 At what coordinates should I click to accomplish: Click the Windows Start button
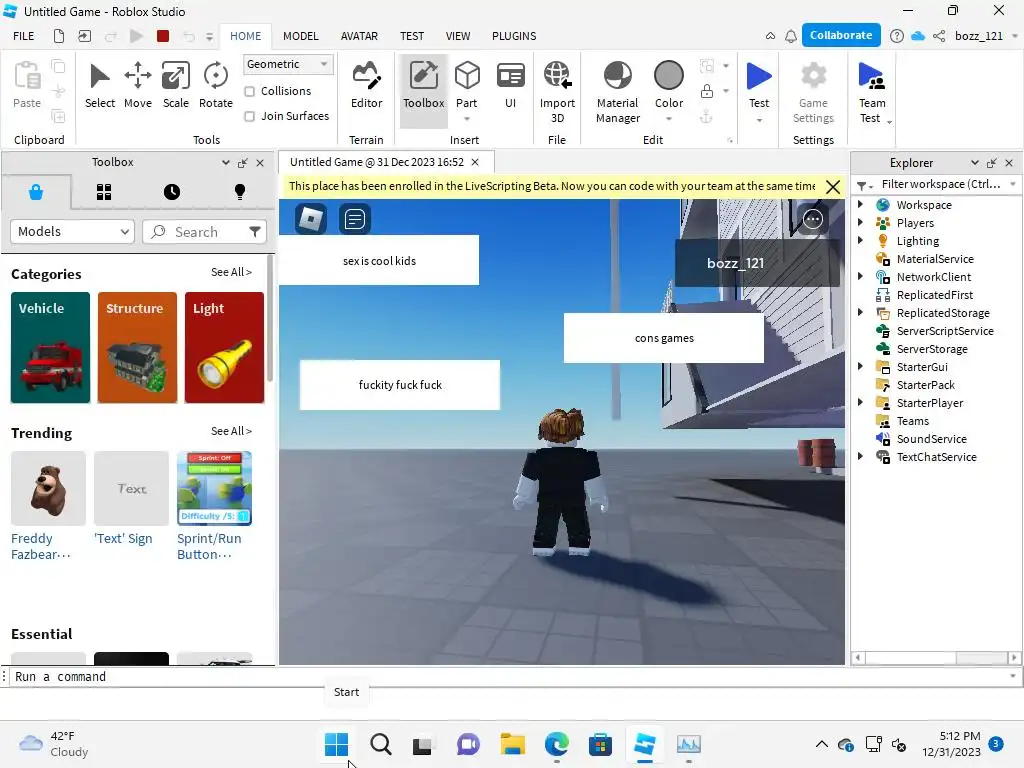pos(336,744)
